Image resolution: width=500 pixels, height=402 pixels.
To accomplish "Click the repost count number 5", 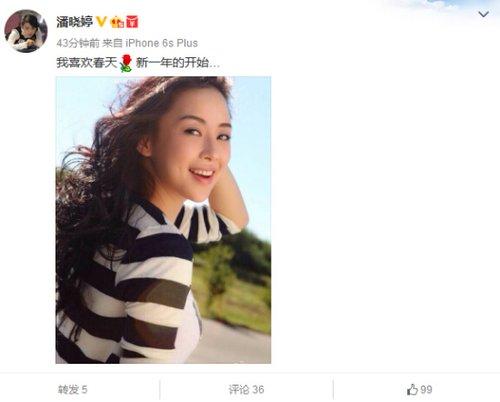I will (84, 390).
